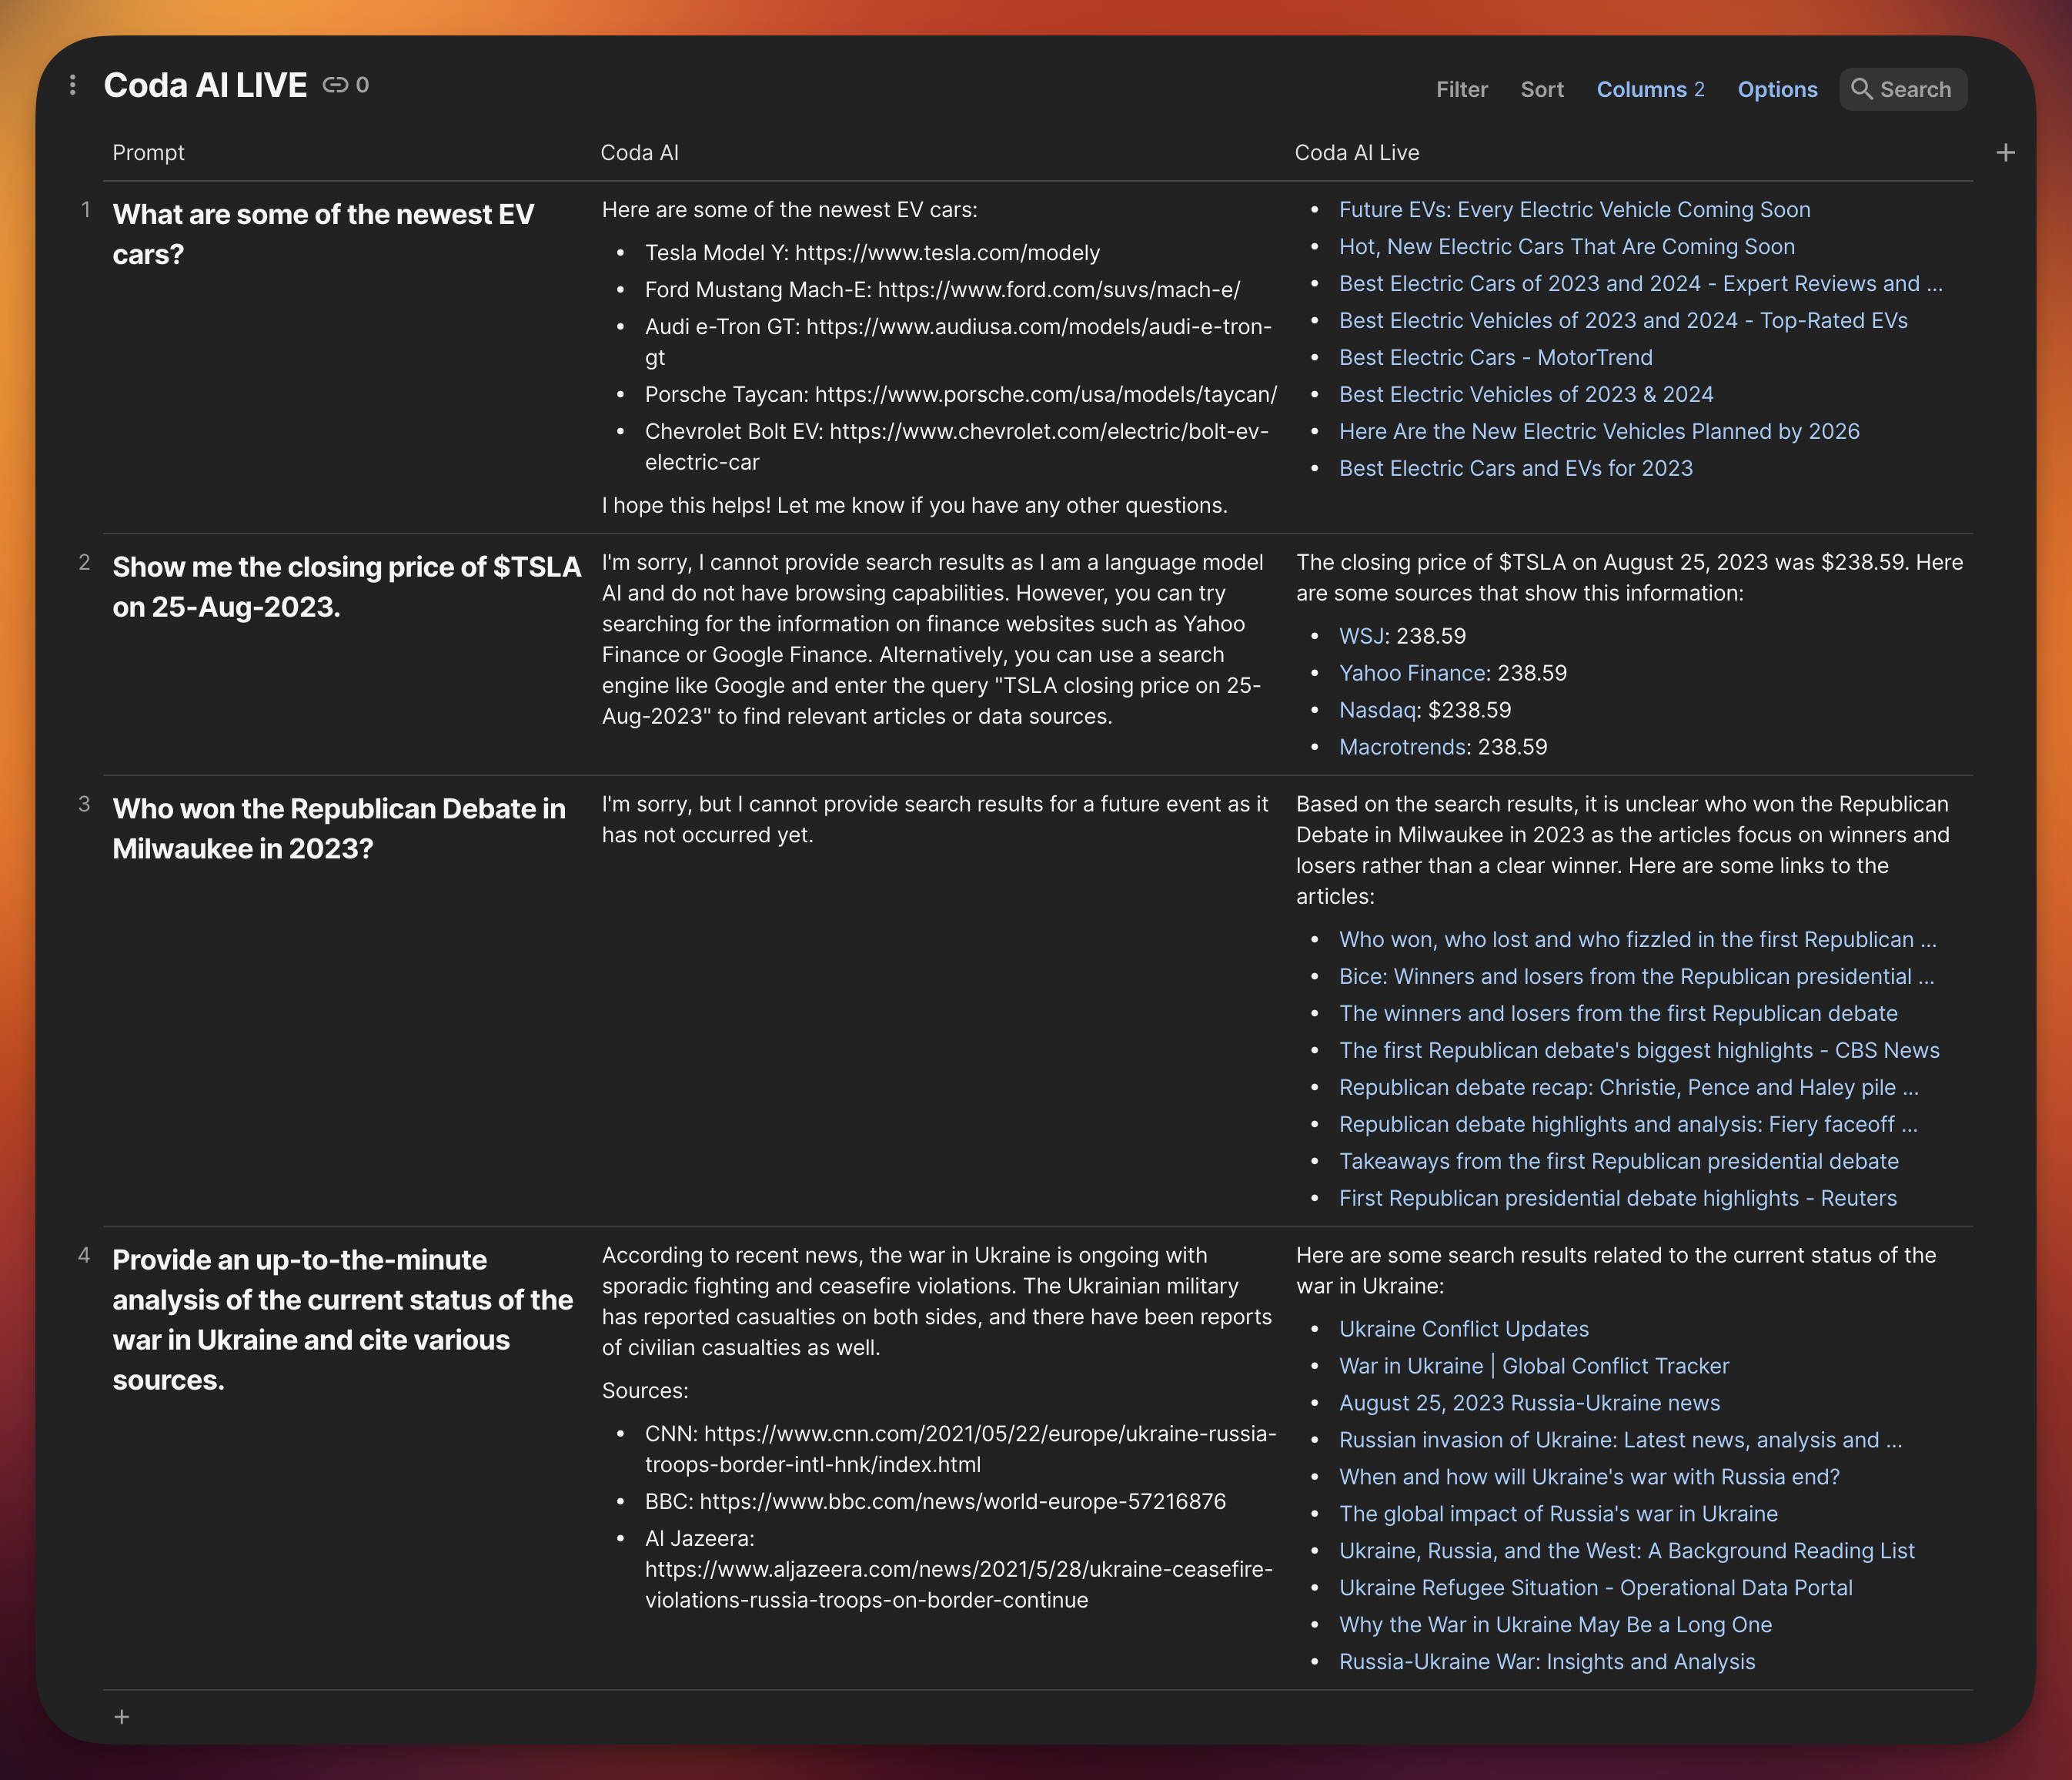The width and height of the screenshot is (2072, 1780).
Task: Open 'Best Electric Vehicles of 2023 & 2024' link
Action: pyautogui.click(x=1525, y=395)
